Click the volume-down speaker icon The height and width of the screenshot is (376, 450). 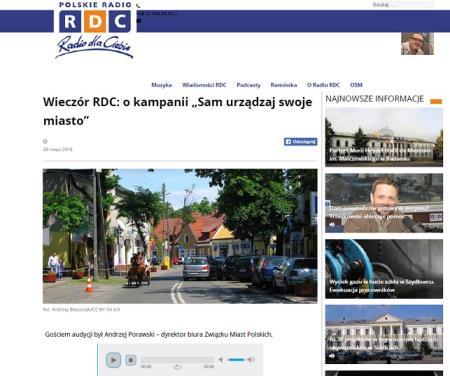coord(220,359)
